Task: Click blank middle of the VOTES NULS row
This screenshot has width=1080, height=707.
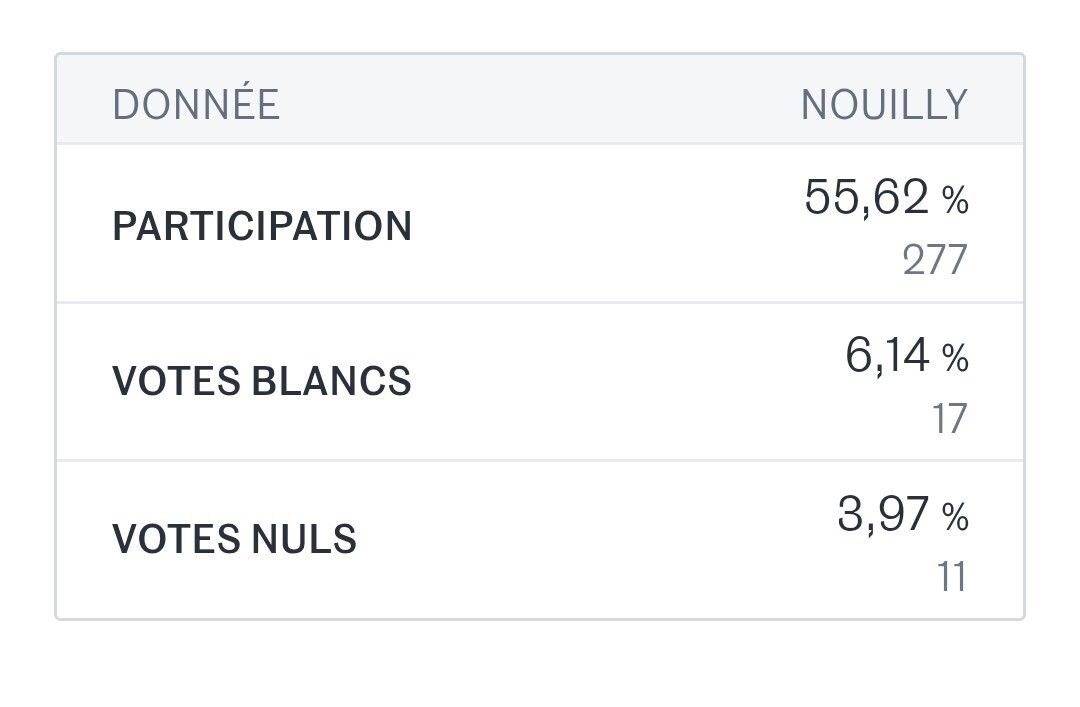Action: [x=600, y=540]
